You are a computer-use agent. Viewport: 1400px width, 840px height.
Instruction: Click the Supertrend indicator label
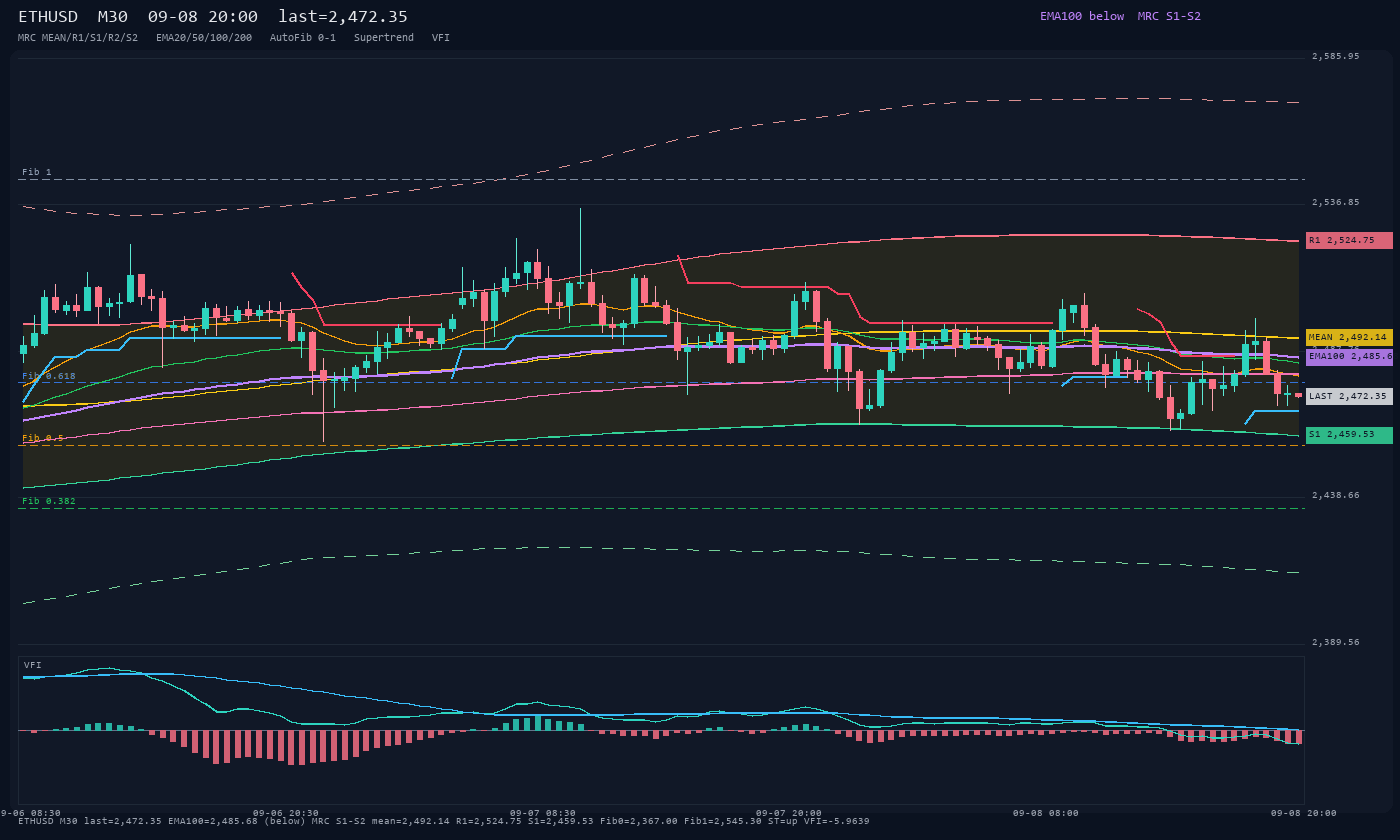384,37
